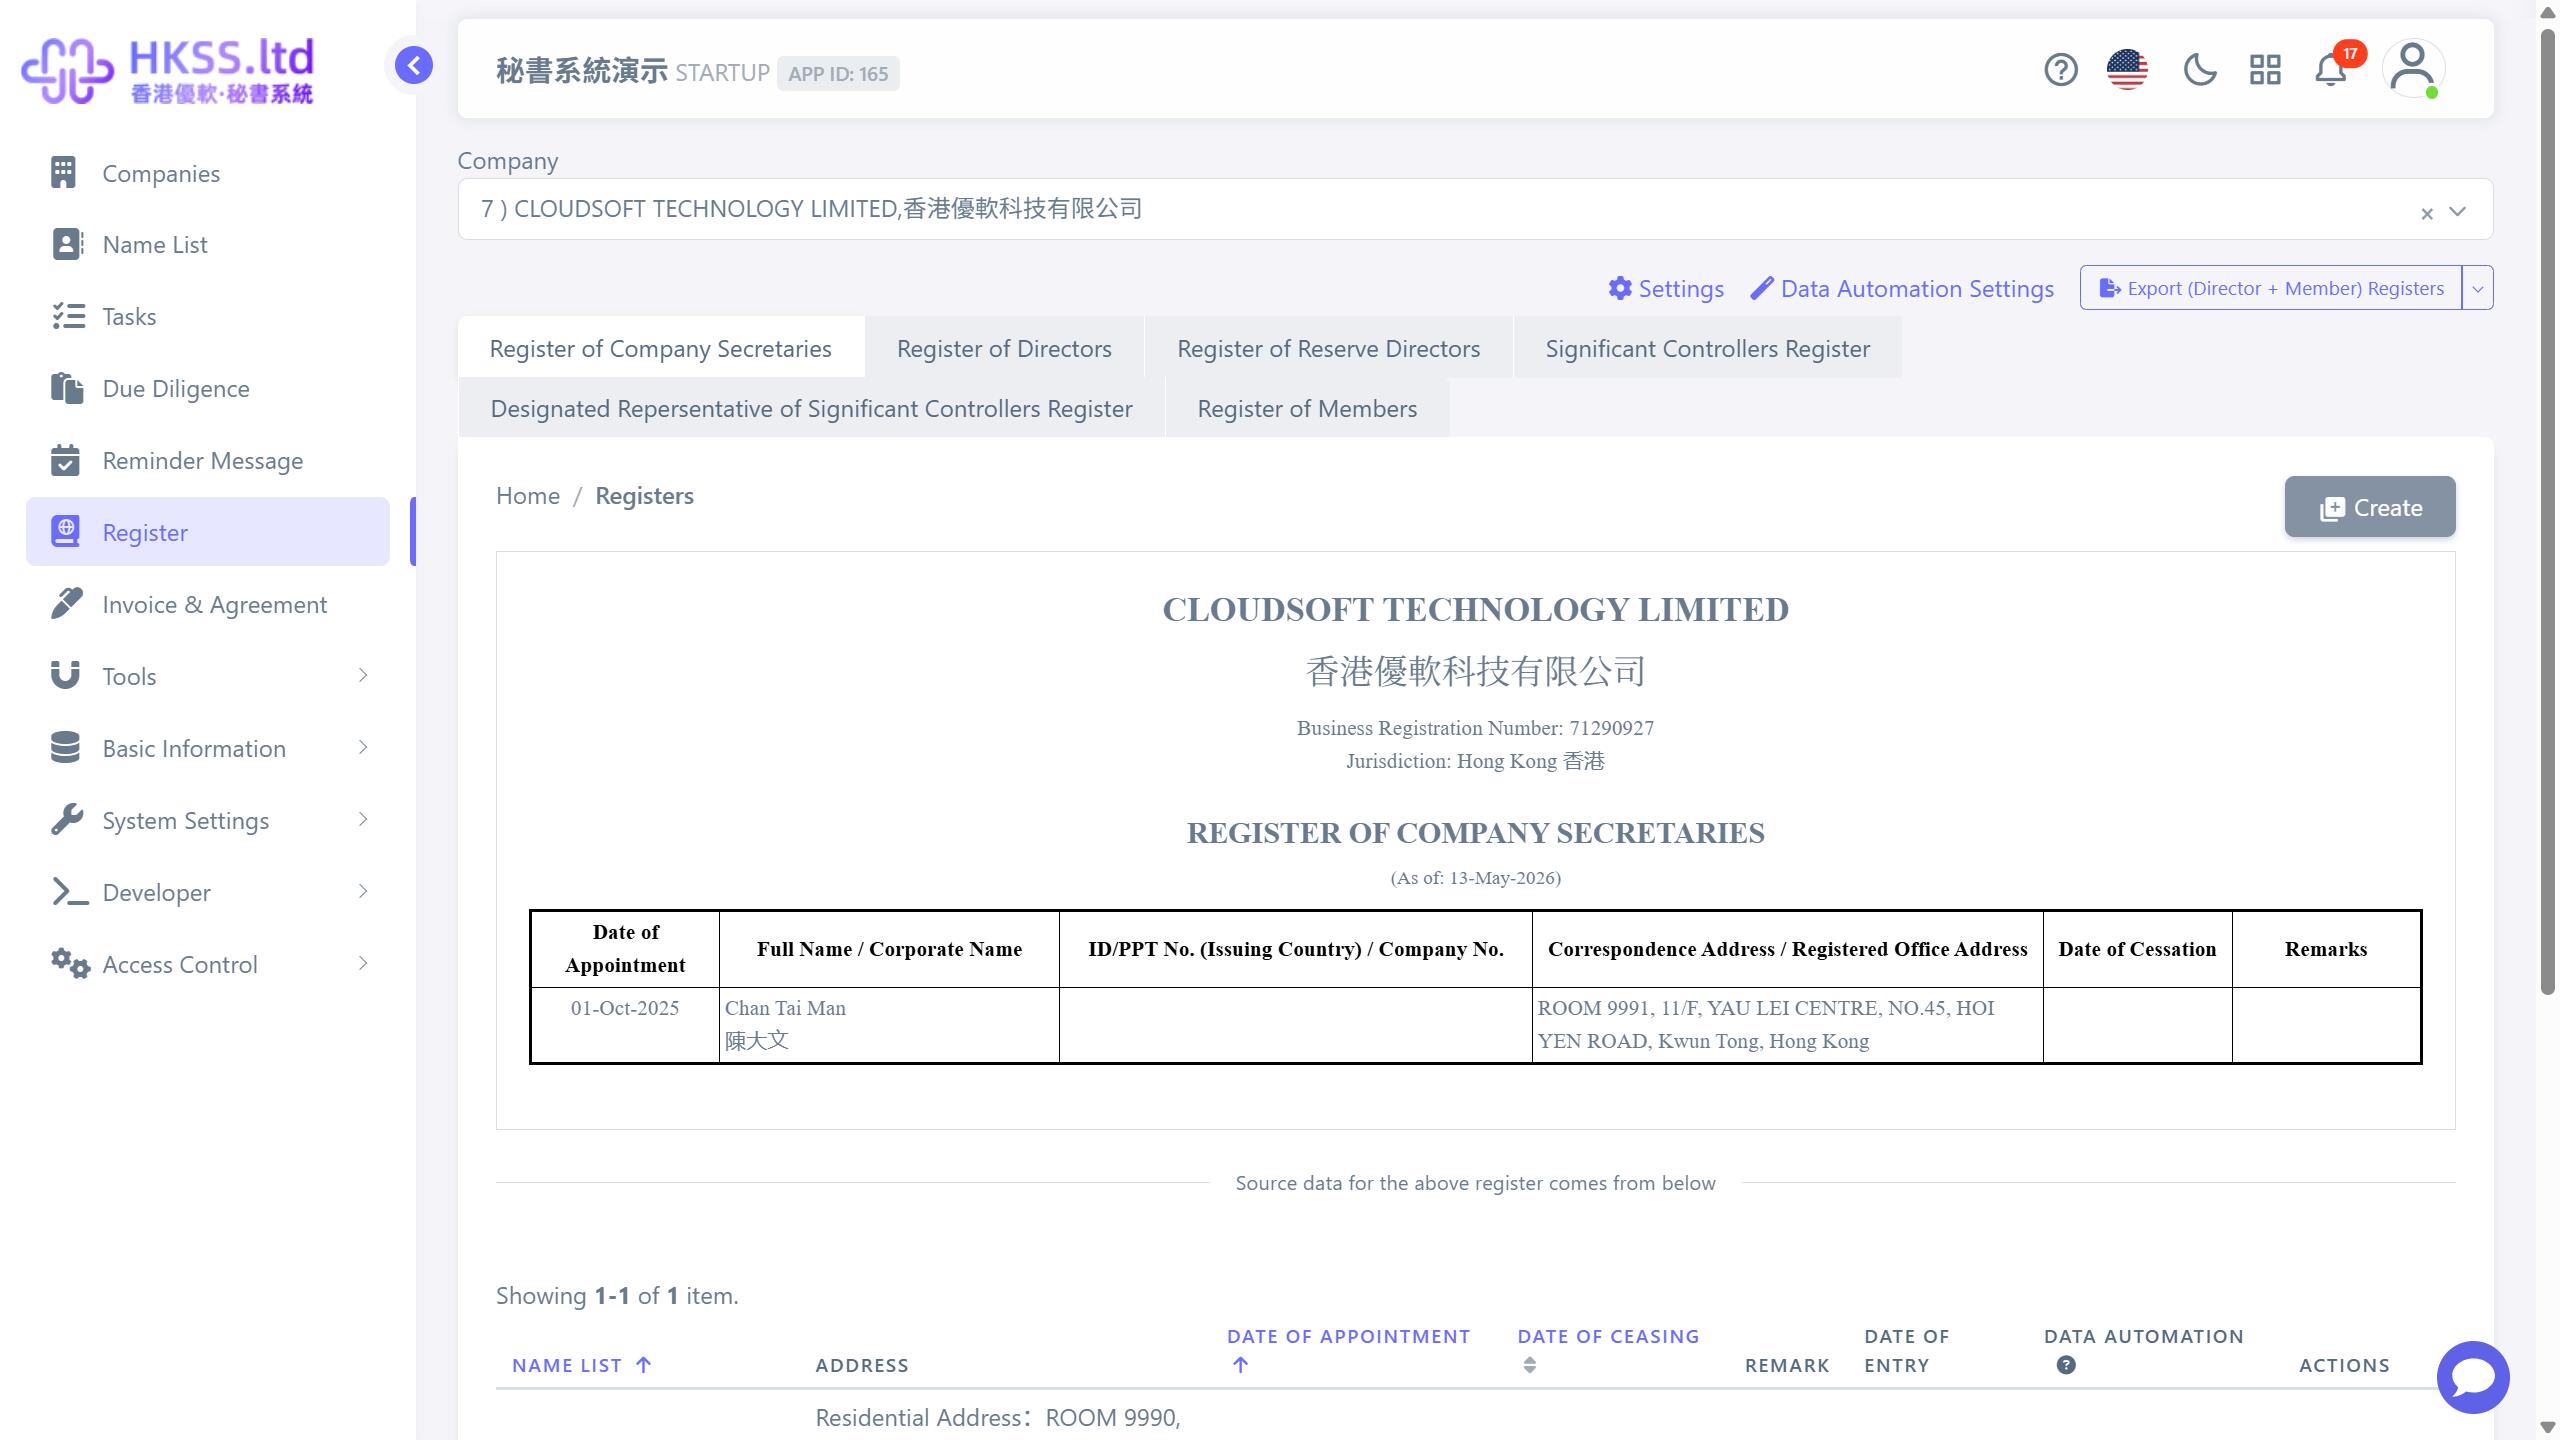The width and height of the screenshot is (2560, 1440).
Task: Open Settings with the gear link
Action: click(1666, 289)
